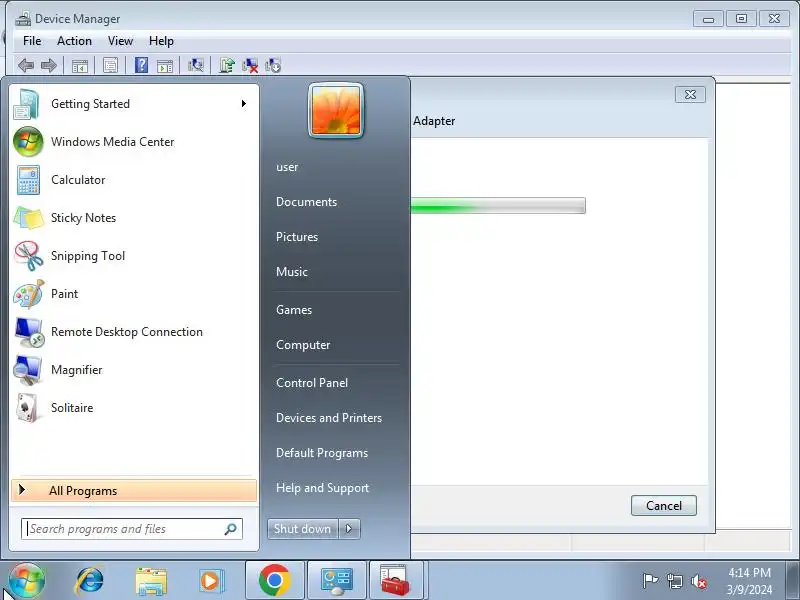Open Computer
The height and width of the screenshot is (600, 800).
303,345
